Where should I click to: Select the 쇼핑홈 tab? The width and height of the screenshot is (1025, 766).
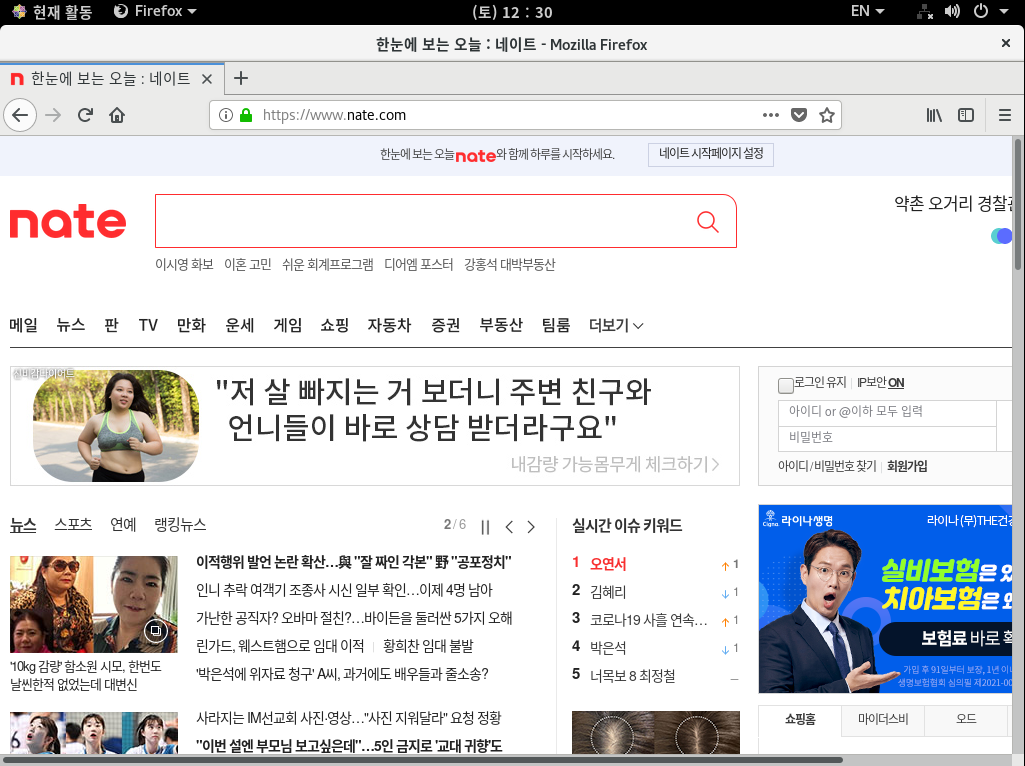click(800, 720)
